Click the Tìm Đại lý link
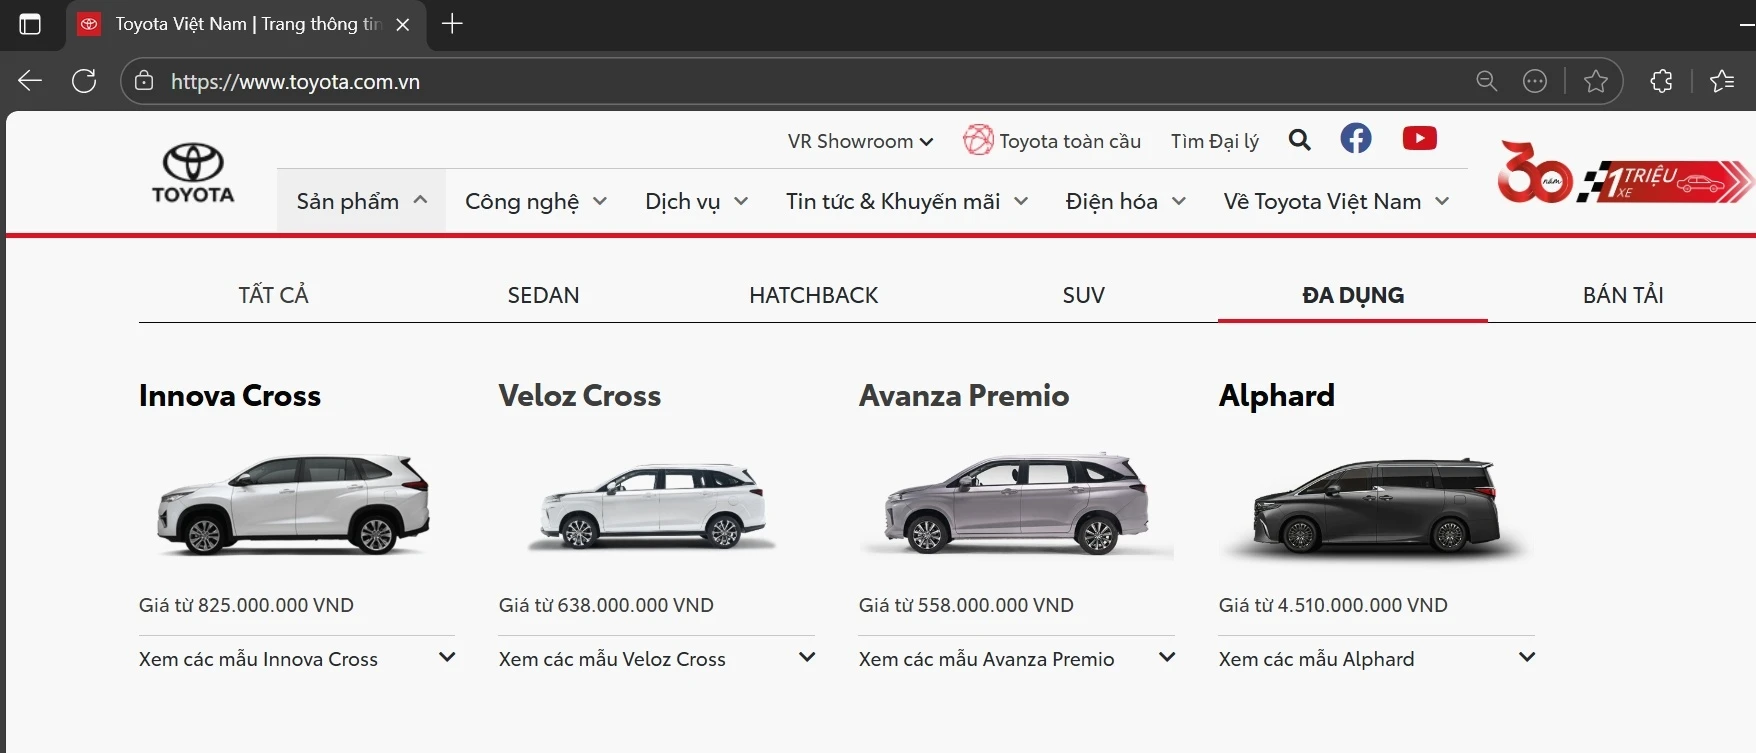The width and height of the screenshot is (1756, 753). [1214, 141]
